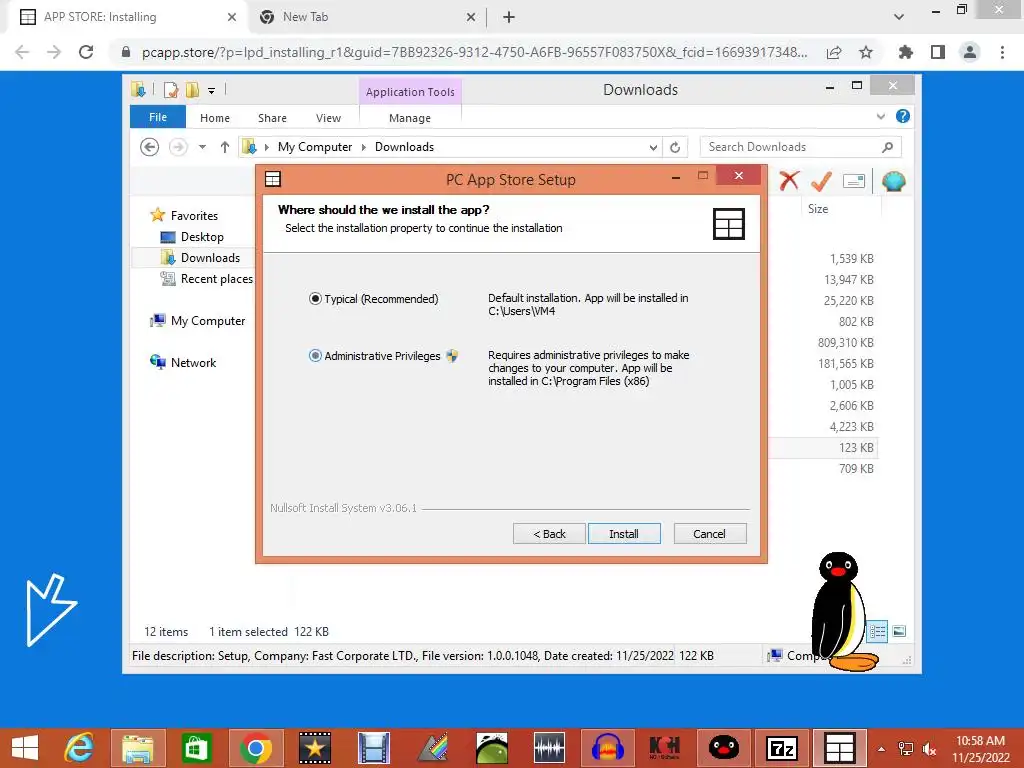Viewport: 1024px width, 768px height.
Task: Launch Internet Explorer from taskbar
Action: (x=79, y=748)
